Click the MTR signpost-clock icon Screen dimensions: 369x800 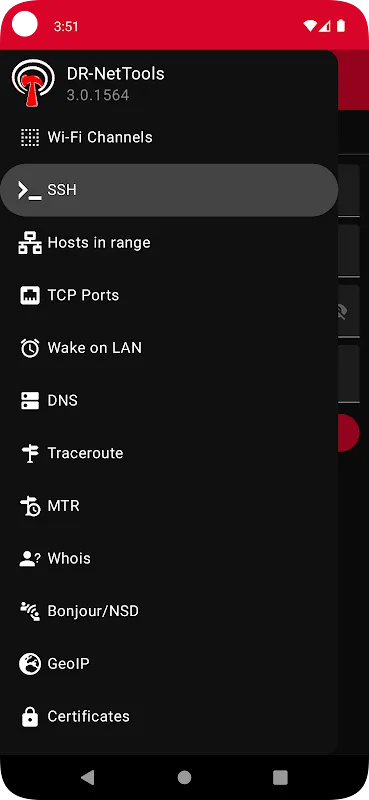click(x=30, y=506)
